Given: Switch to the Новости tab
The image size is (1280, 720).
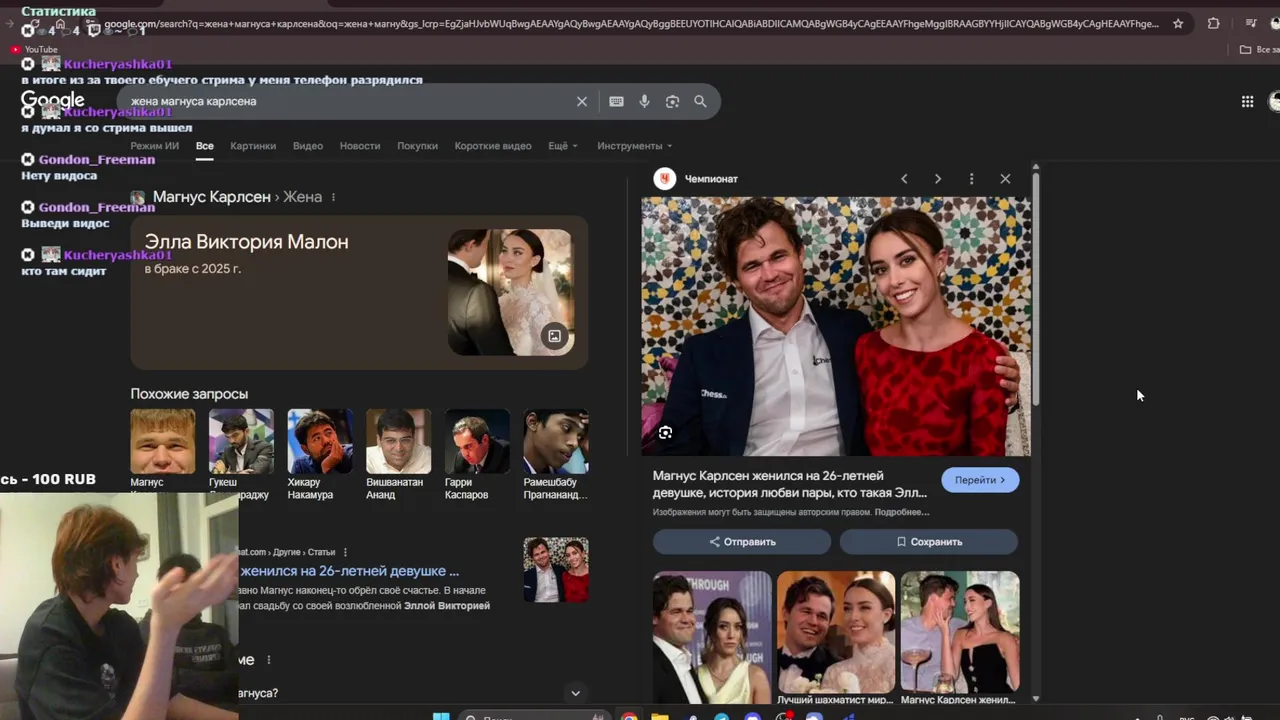Looking at the screenshot, I should click(360, 146).
